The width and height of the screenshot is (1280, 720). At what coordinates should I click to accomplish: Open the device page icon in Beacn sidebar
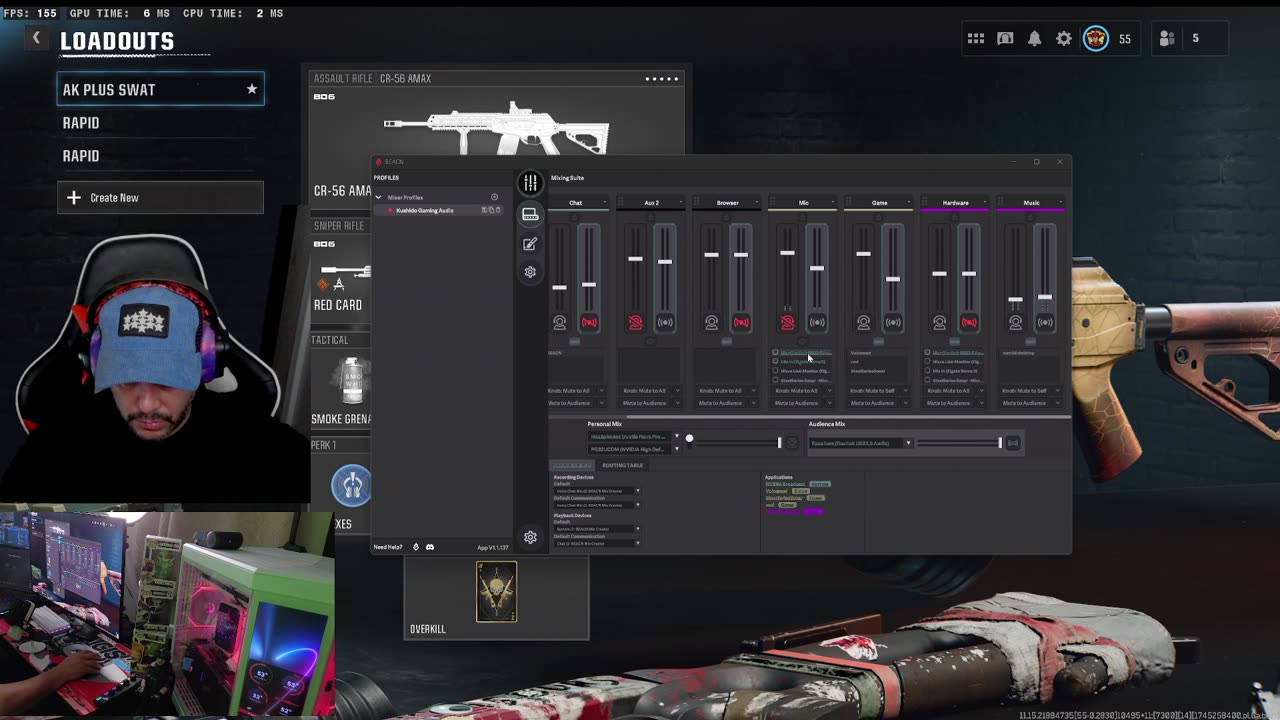530,214
